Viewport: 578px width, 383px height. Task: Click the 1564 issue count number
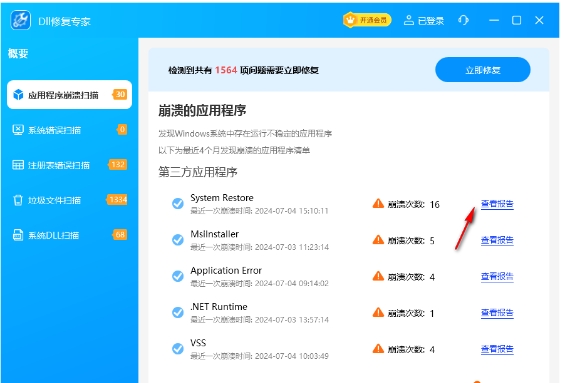[226, 70]
